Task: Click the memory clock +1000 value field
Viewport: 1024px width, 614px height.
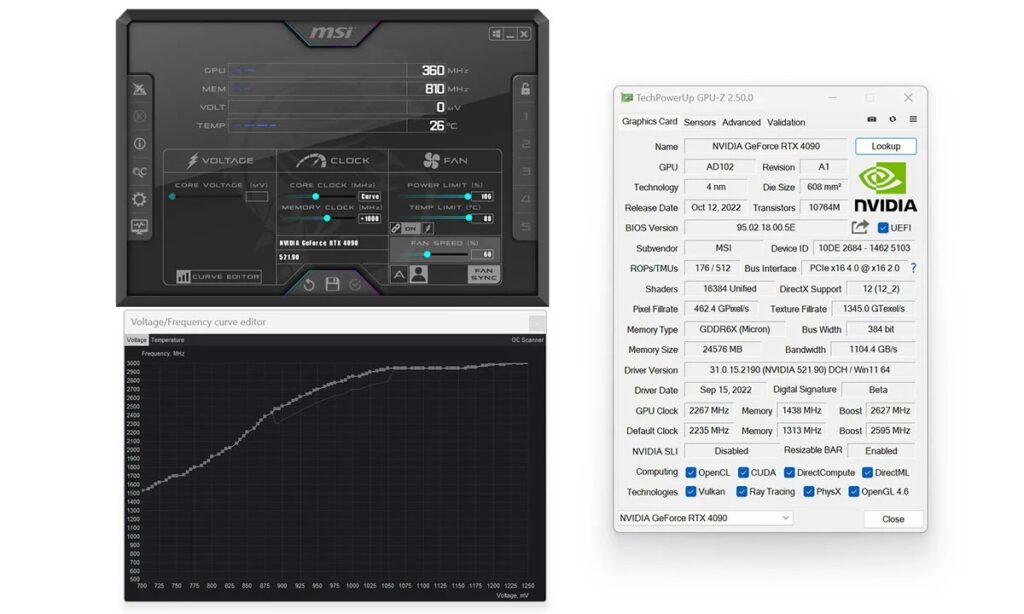Action: tap(370, 218)
